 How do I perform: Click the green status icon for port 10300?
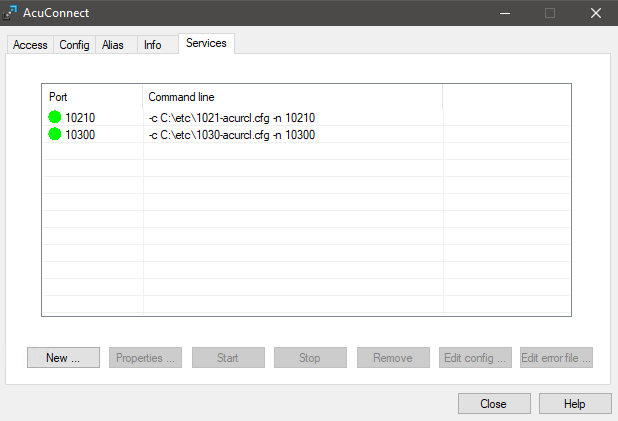(55, 135)
